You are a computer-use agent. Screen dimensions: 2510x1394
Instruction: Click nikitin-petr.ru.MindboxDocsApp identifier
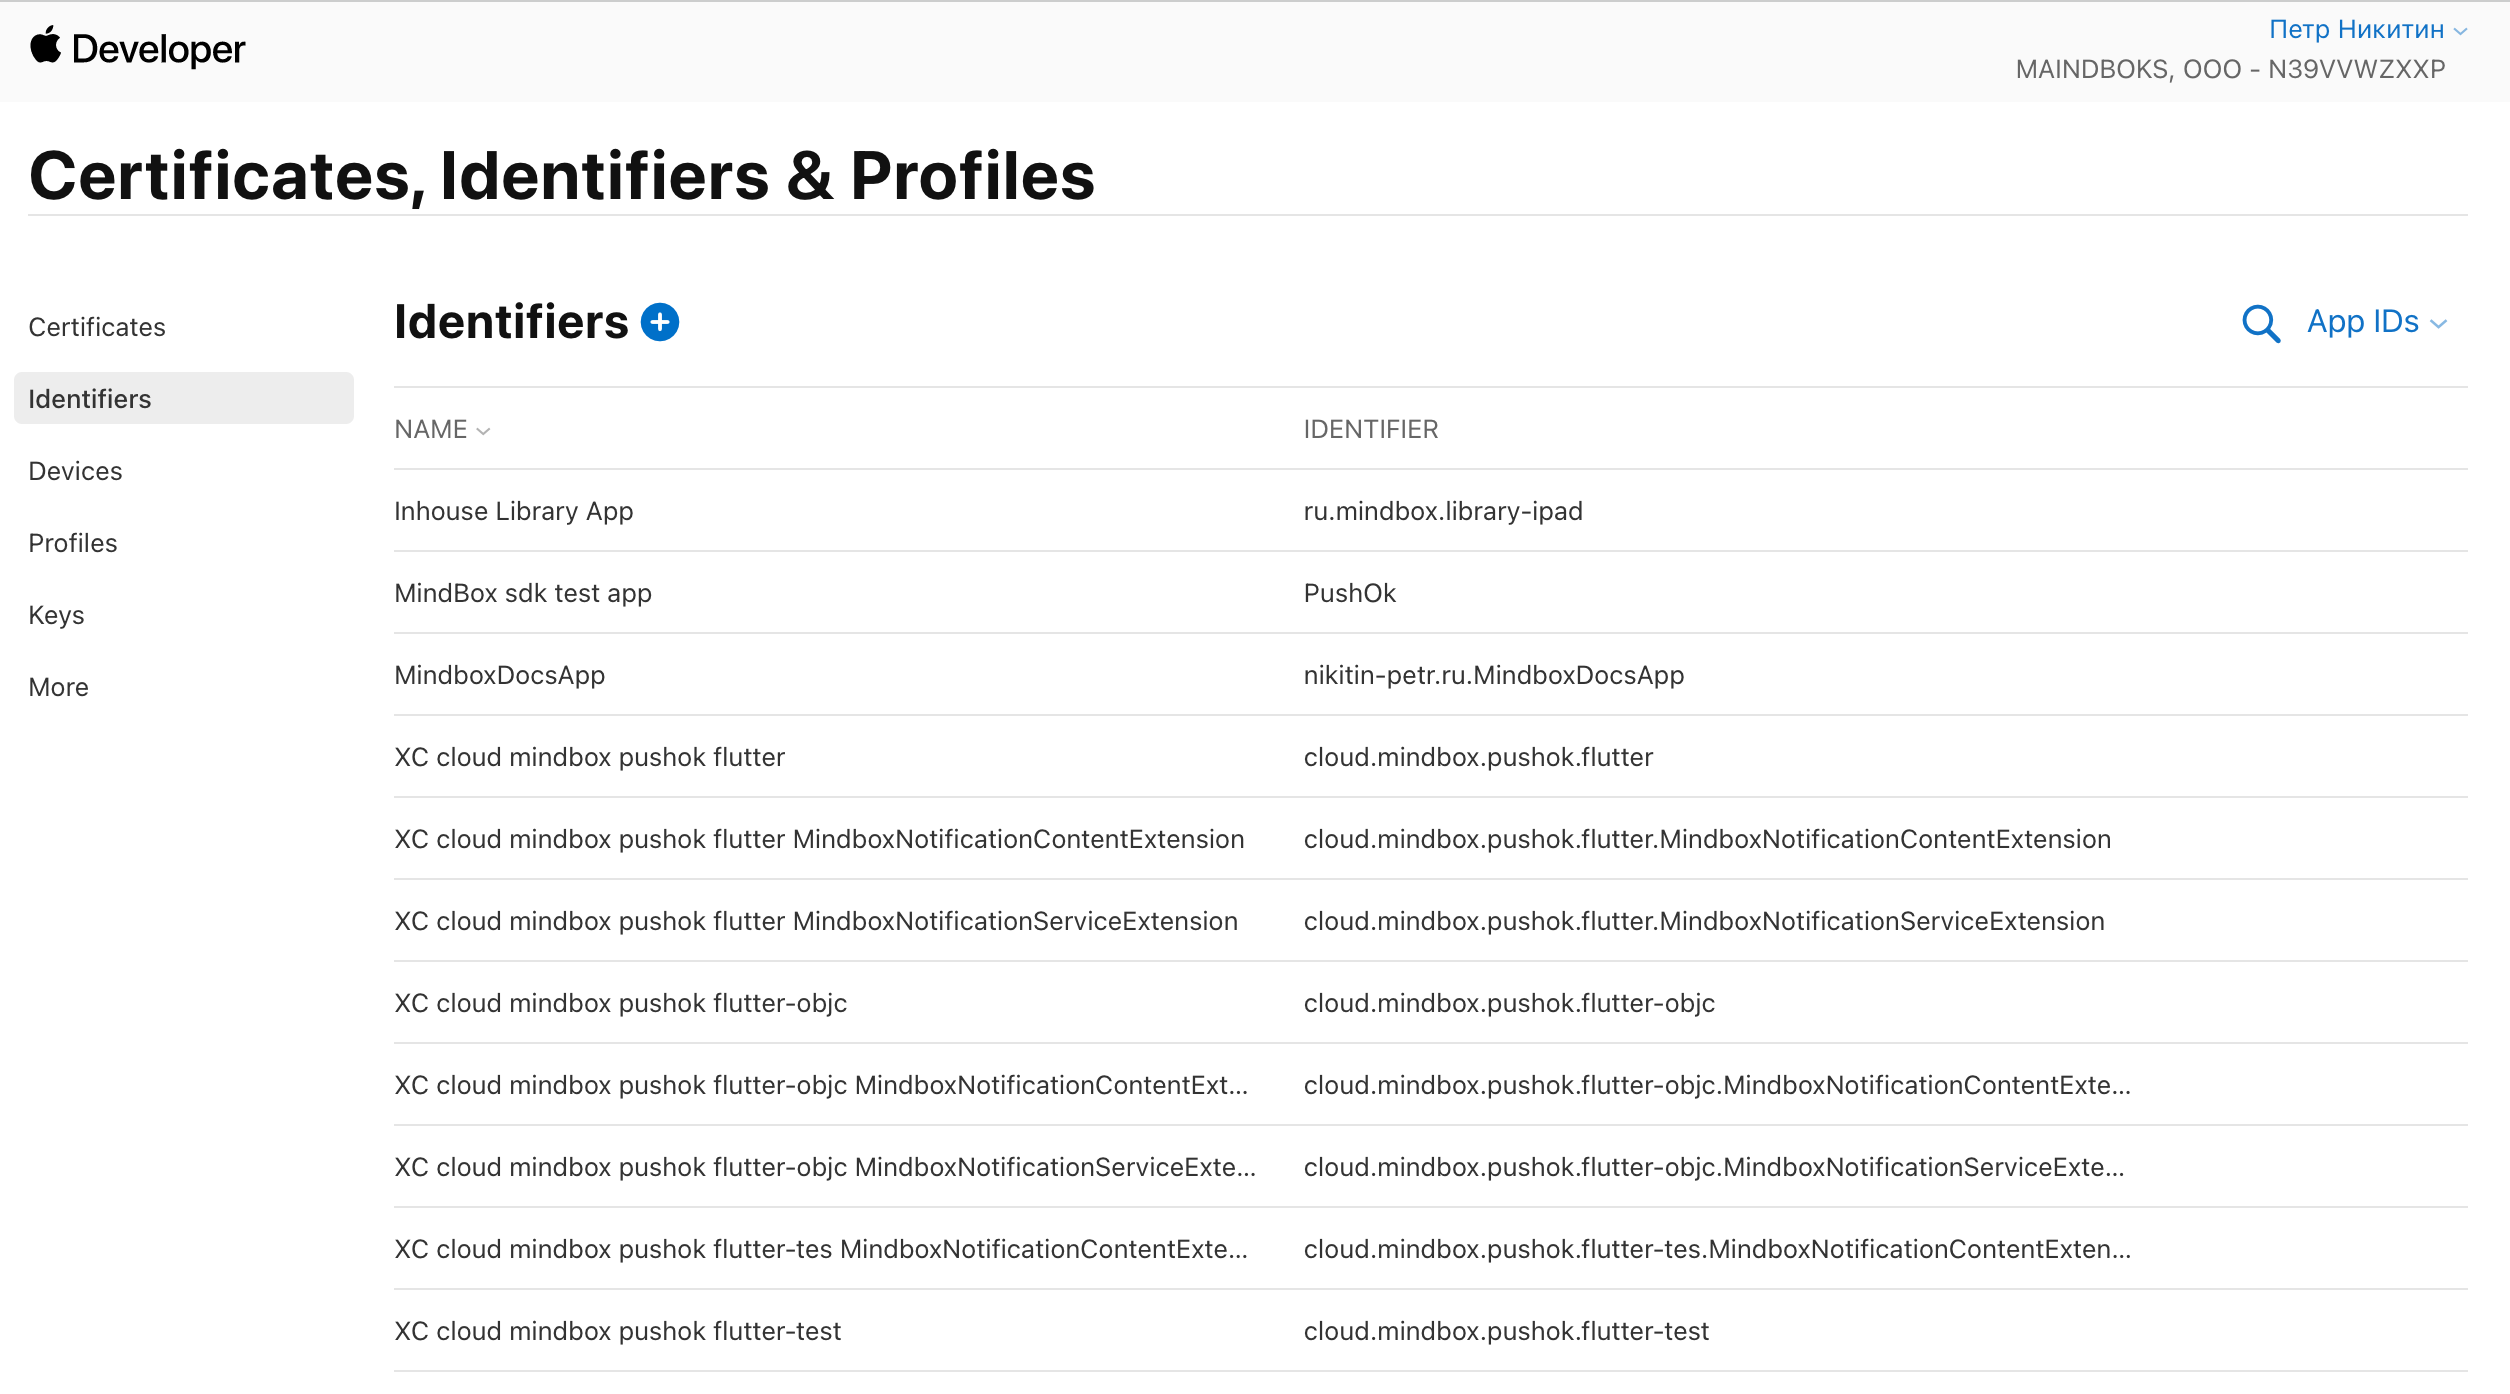[x=1494, y=675]
